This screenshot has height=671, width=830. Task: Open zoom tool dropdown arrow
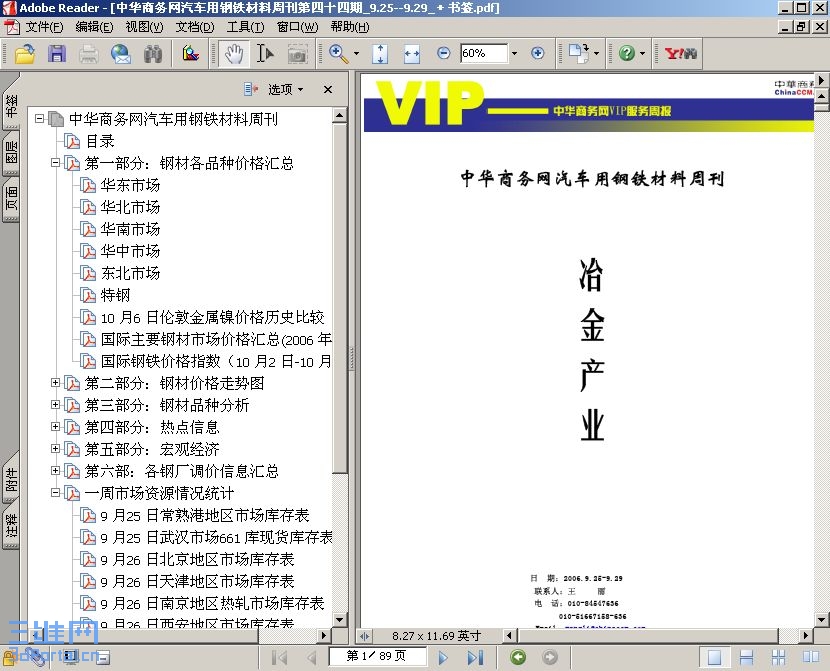(x=356, y=53)
